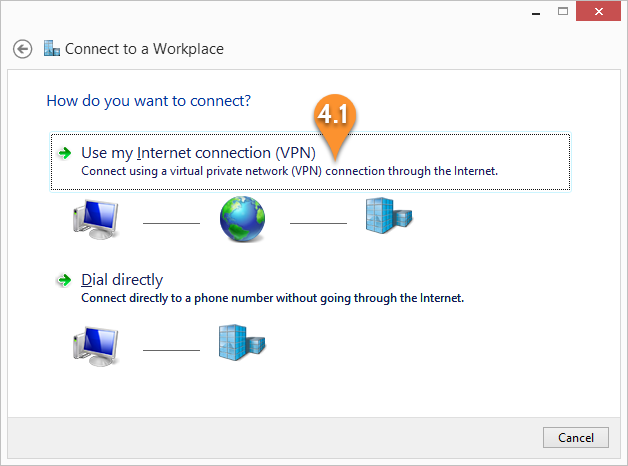Click the VPN description about virtual private network
The image size is (628, 466).
click(x=289, y=171)
